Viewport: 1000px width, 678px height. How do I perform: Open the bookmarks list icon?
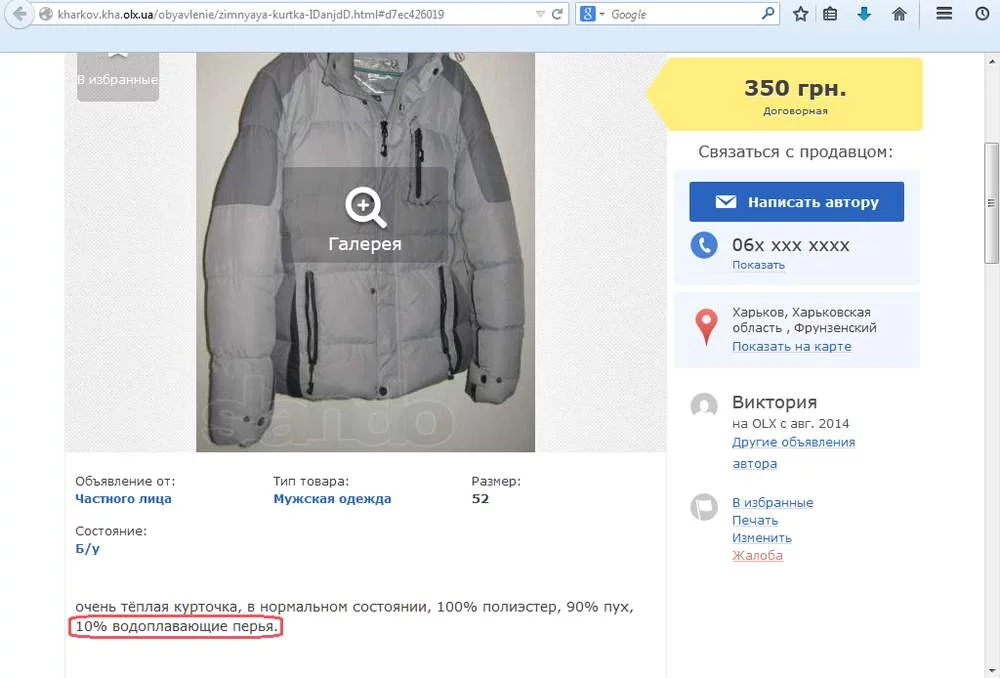831,15
